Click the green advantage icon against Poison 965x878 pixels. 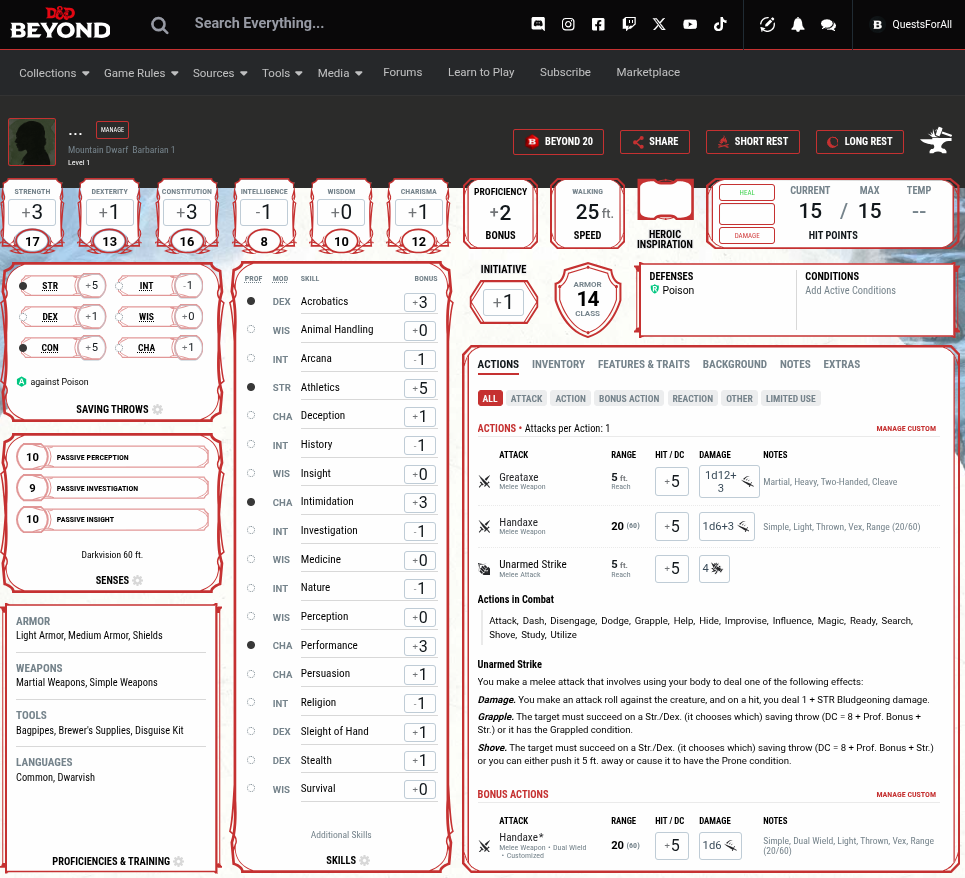tap(22, 381)
